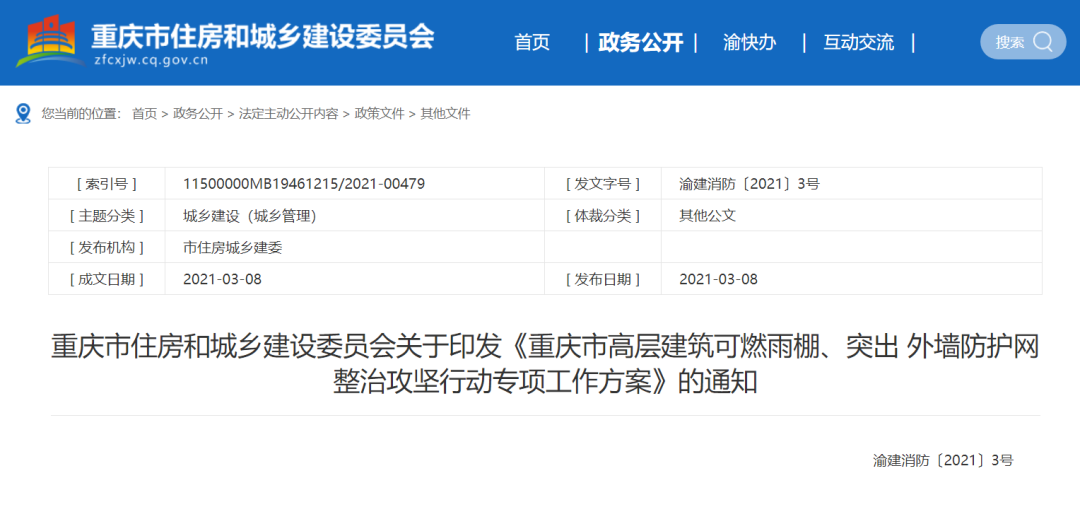
Task: Click the 政务公开 breadcrumb link
Action: (198, 114)
